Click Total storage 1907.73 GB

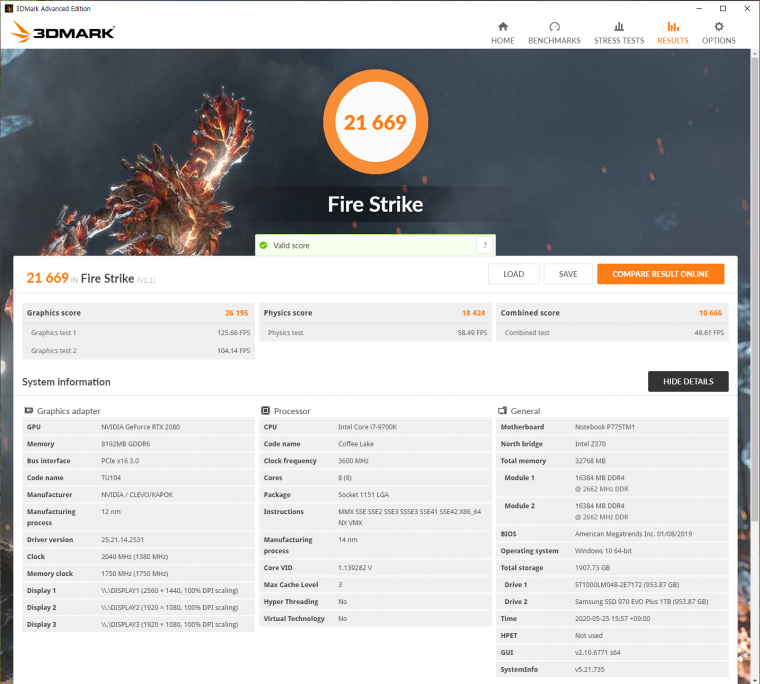point(592,568)
